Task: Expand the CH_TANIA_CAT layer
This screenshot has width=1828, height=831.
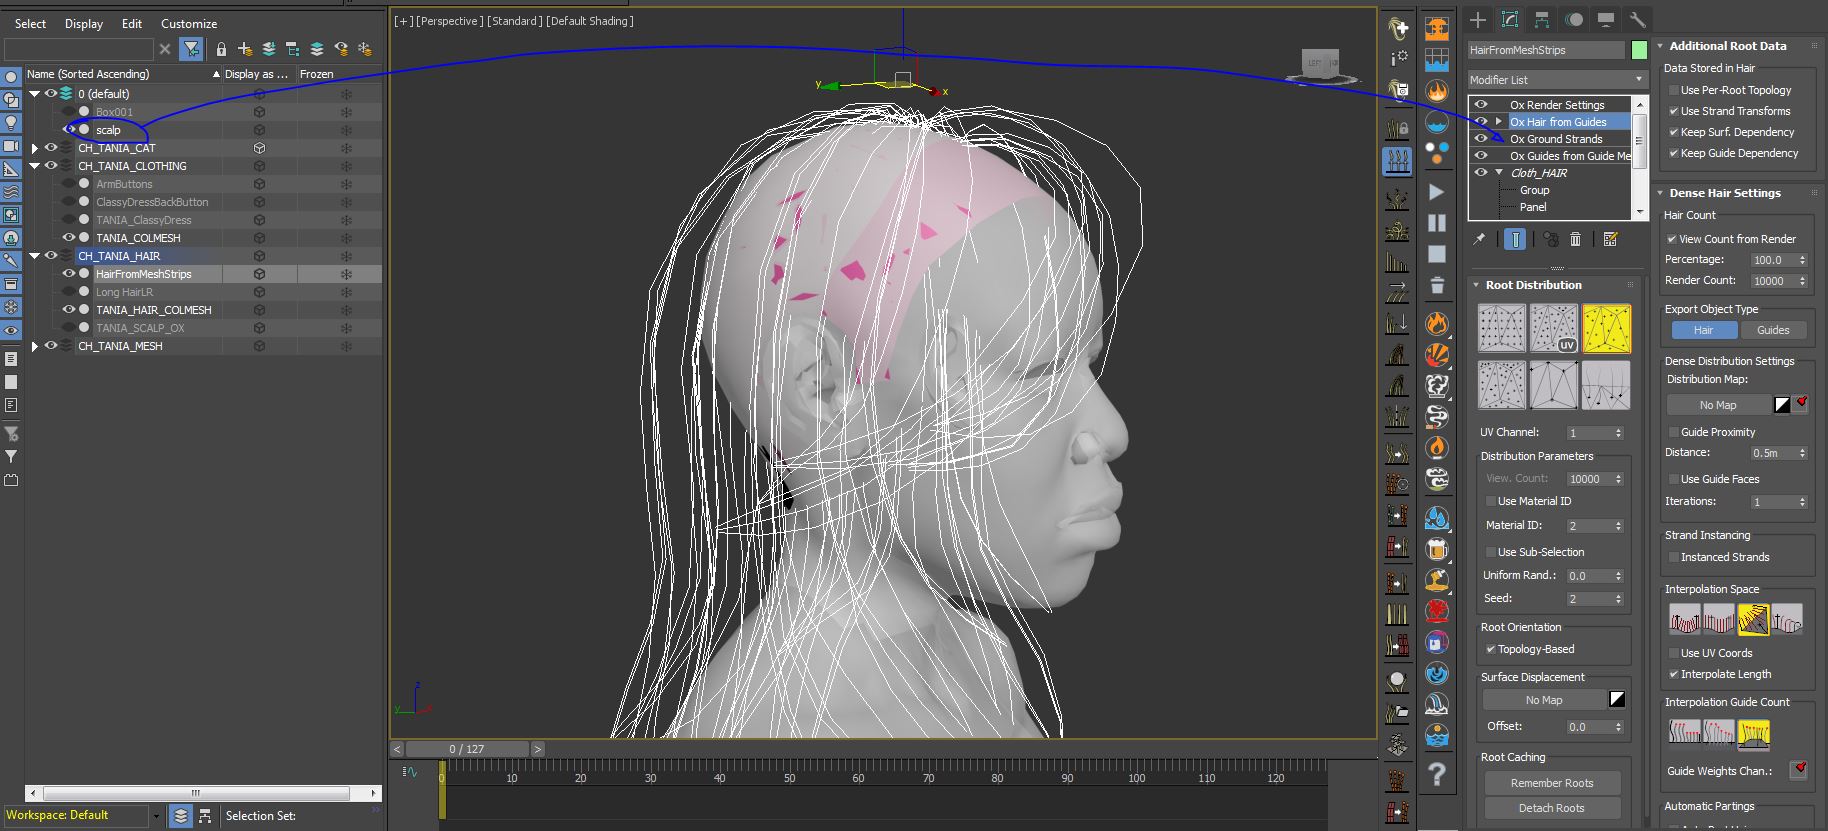Action: [x=35, y=148]
